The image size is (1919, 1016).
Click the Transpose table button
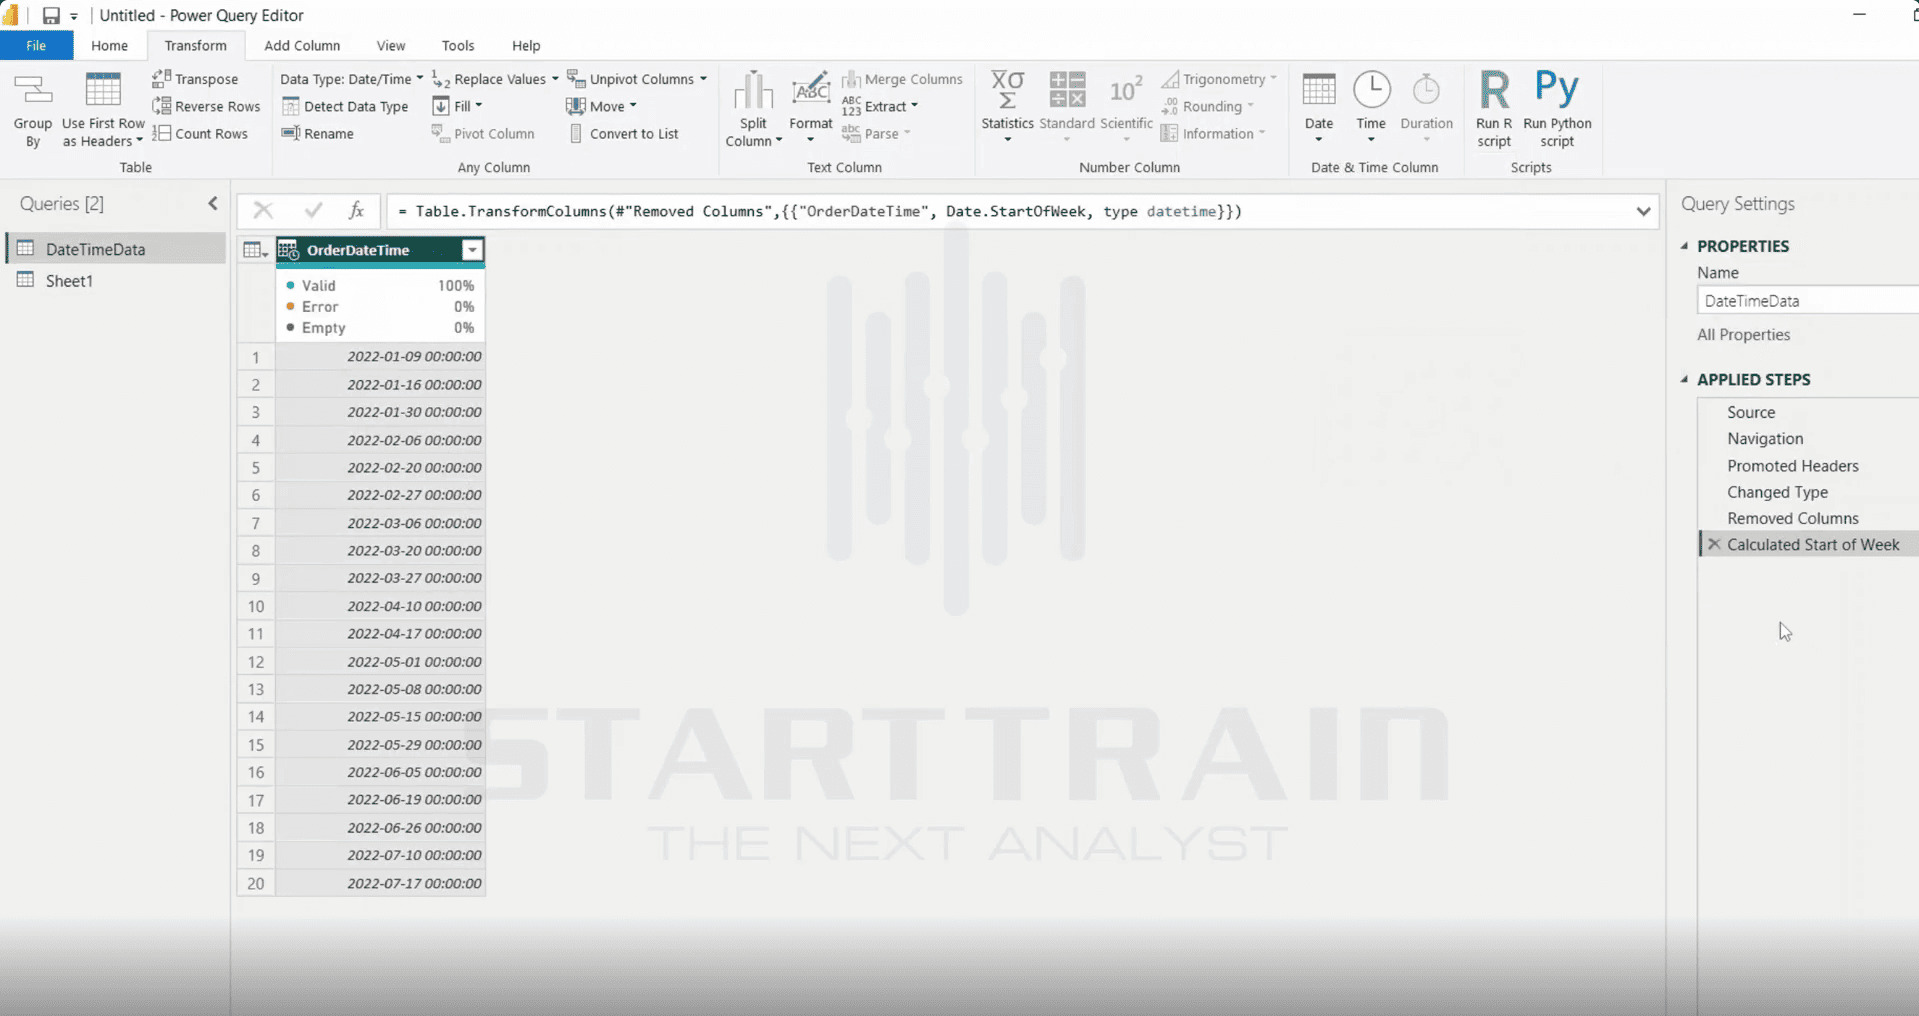(196, 79)
